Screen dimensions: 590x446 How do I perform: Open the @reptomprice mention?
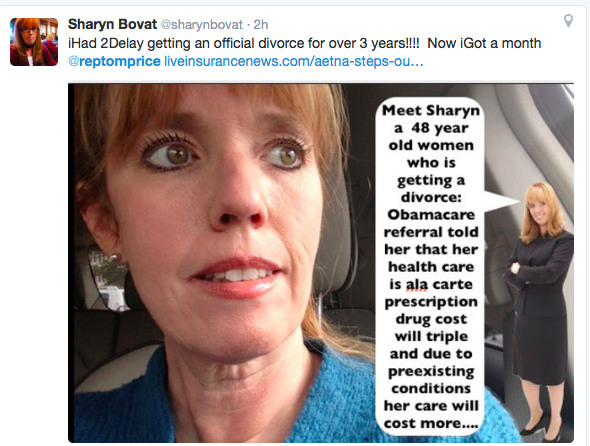pyautogui.click(x=114, y=61)
